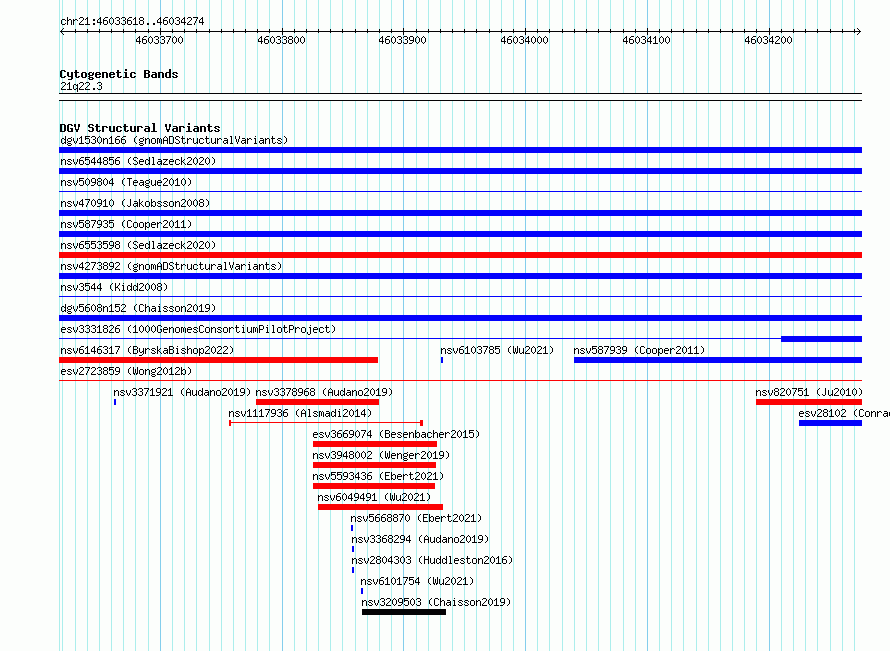
Task: Click esv3669074 (Besenbacher2015) label
Action: click(396, 434)
